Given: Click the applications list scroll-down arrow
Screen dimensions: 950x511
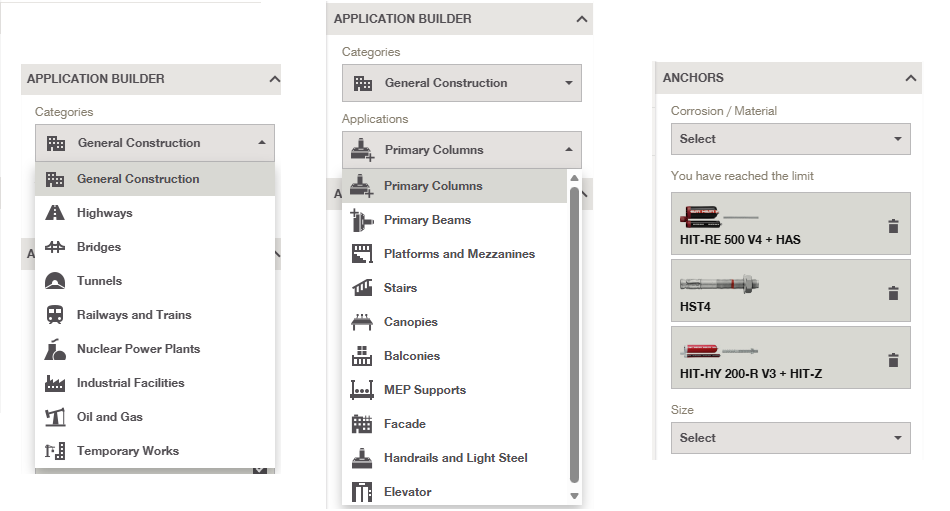Looking at the screenshot, I should (574, 496).
